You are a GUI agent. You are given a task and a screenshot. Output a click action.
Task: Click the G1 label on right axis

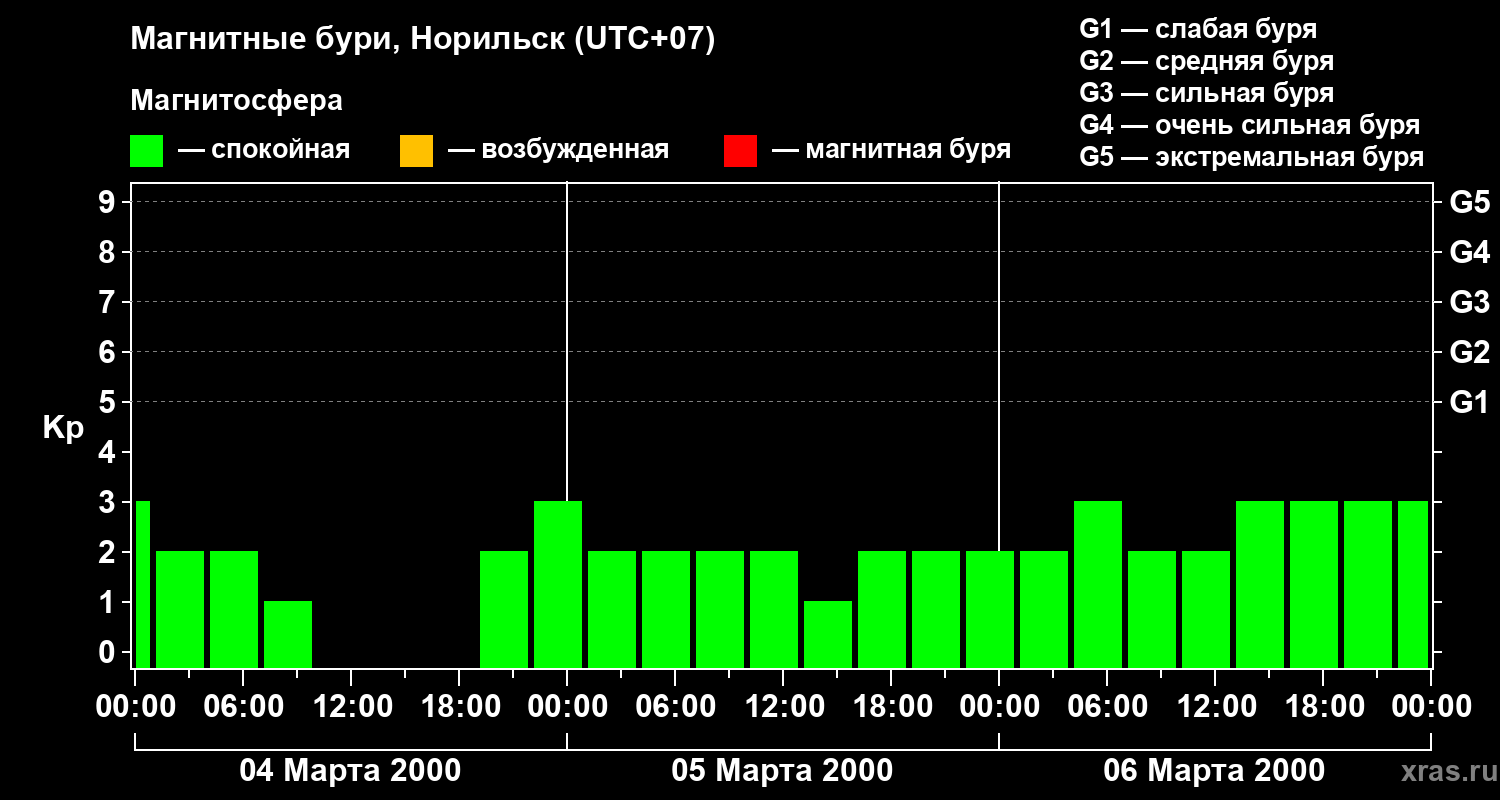(x=1469, y=402)
